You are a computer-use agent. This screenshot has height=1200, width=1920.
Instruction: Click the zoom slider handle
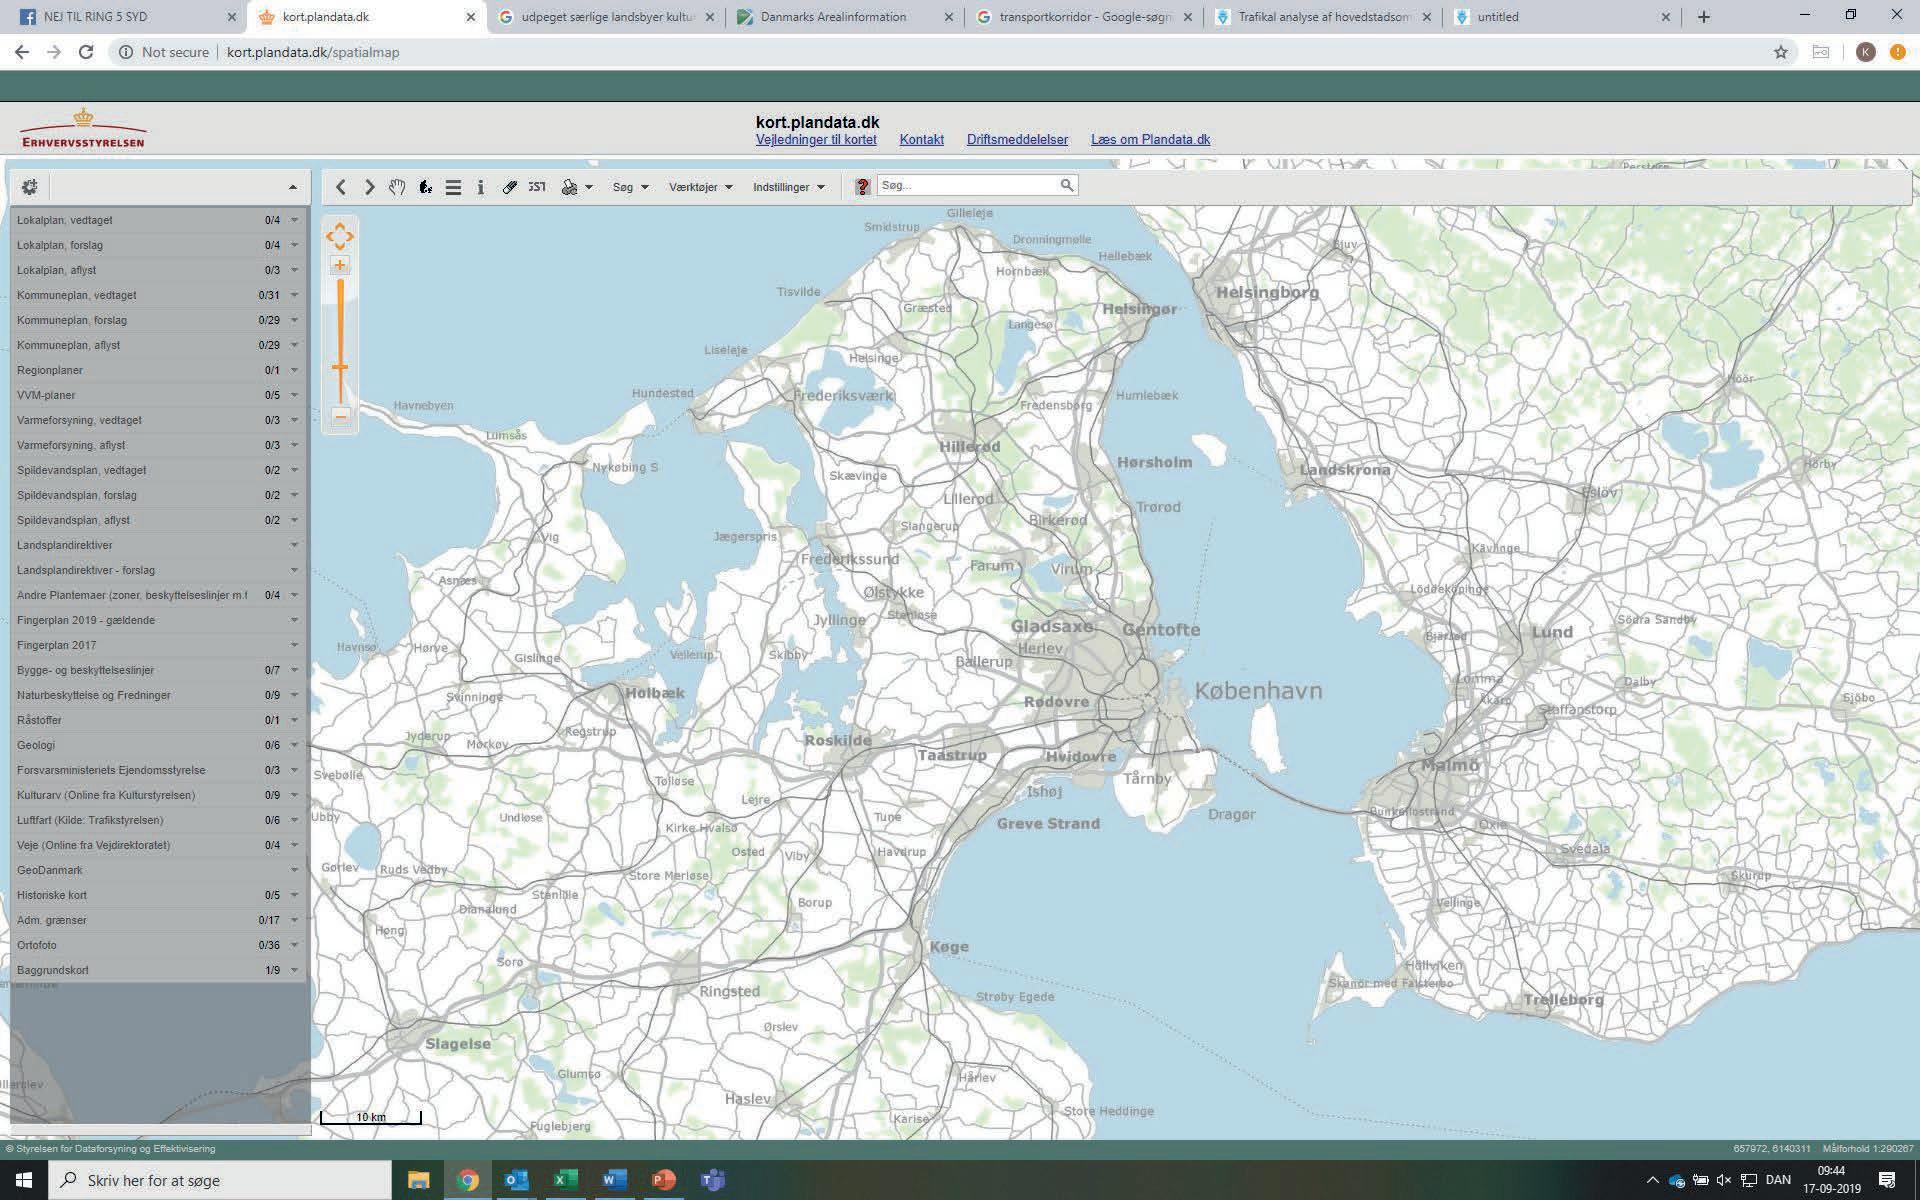(340, 368)
